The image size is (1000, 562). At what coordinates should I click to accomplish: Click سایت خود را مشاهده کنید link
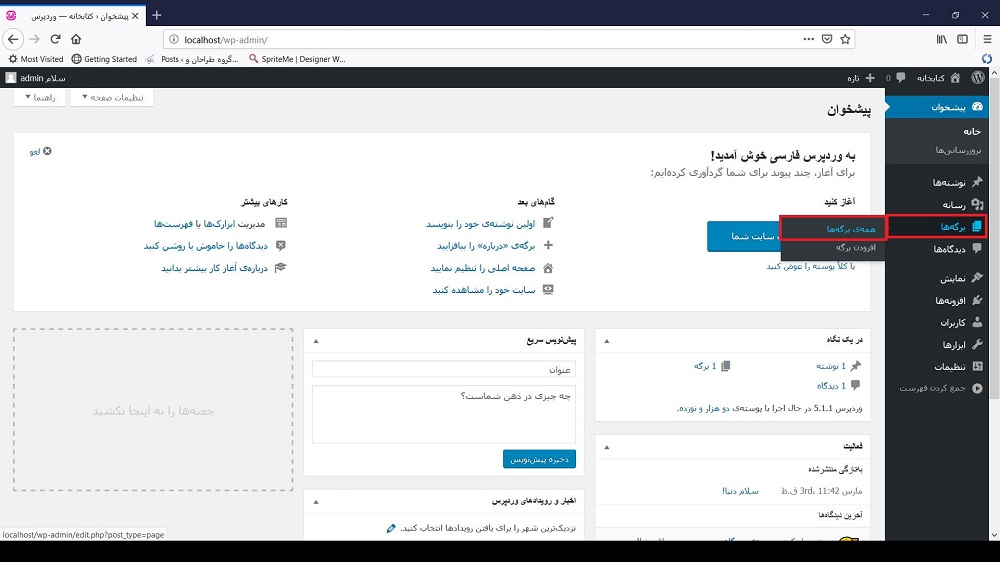(x=483, y=290)
